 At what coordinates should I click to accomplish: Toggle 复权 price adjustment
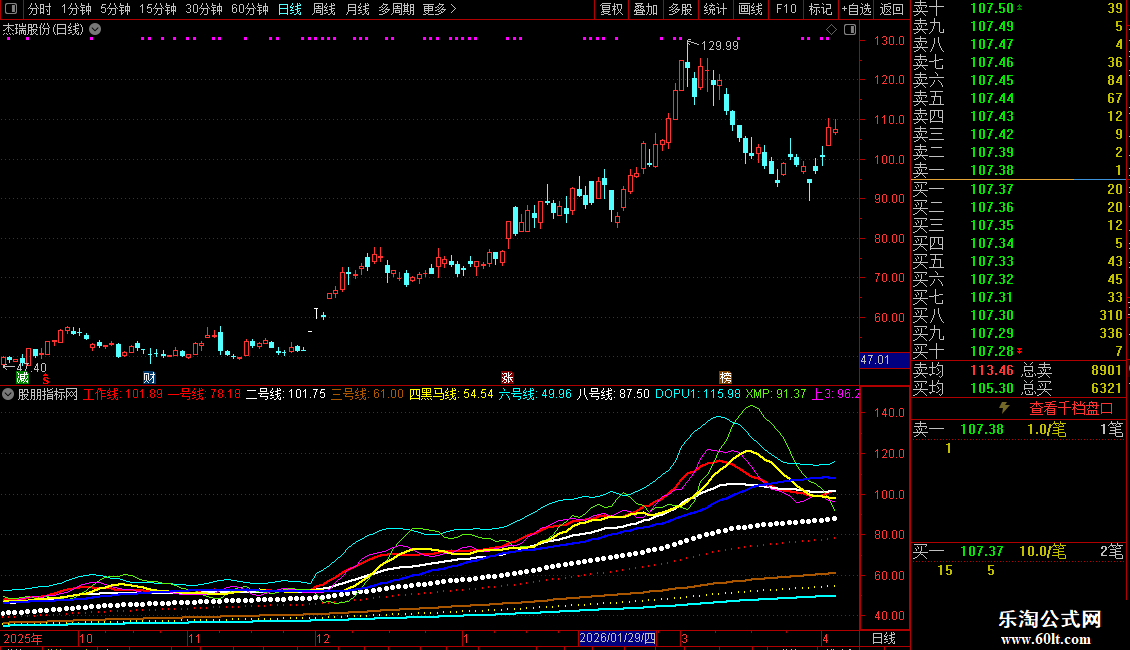point(611,9)
